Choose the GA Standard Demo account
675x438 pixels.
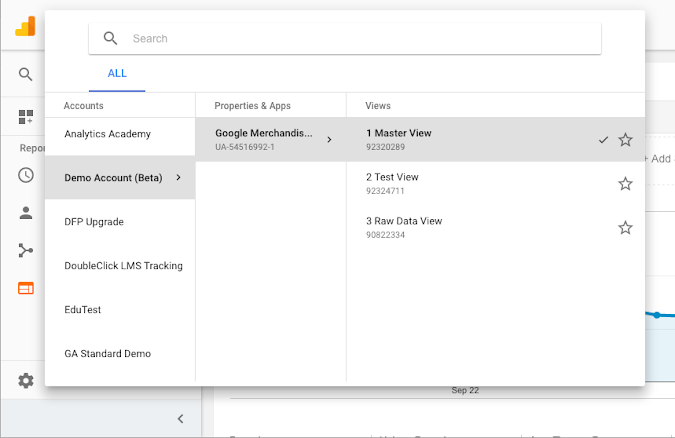tap(108, 354)
